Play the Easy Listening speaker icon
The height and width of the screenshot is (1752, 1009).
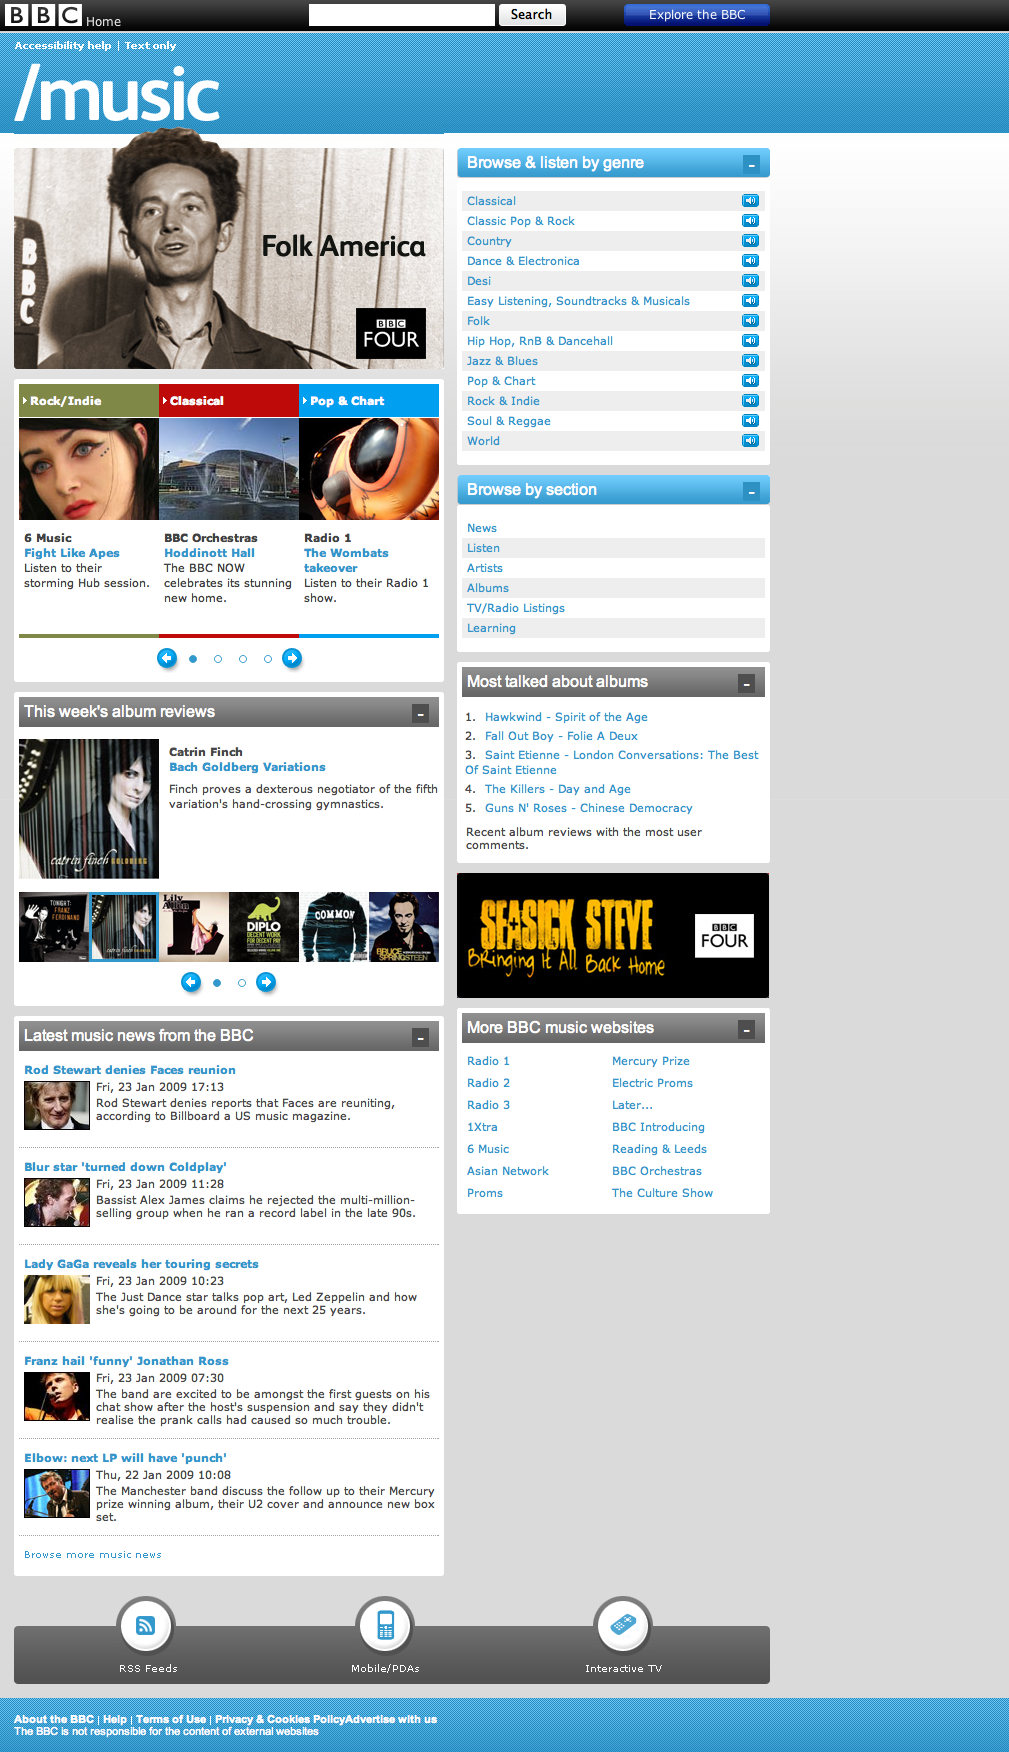[x=750, y=301]
